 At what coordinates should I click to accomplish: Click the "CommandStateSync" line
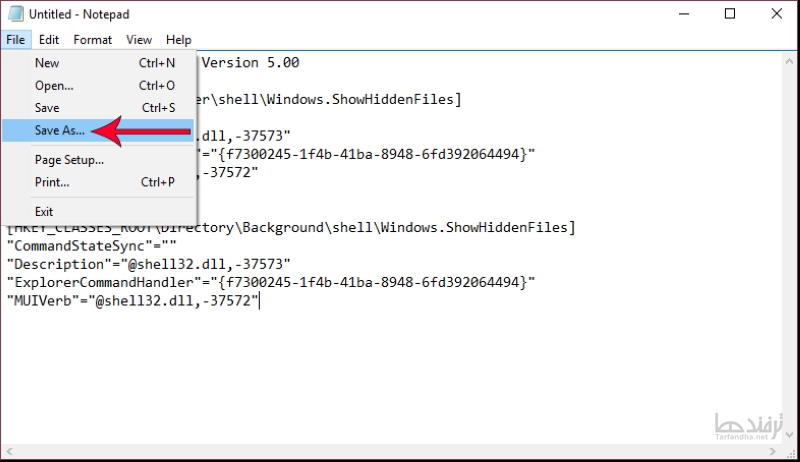point(92,246)
